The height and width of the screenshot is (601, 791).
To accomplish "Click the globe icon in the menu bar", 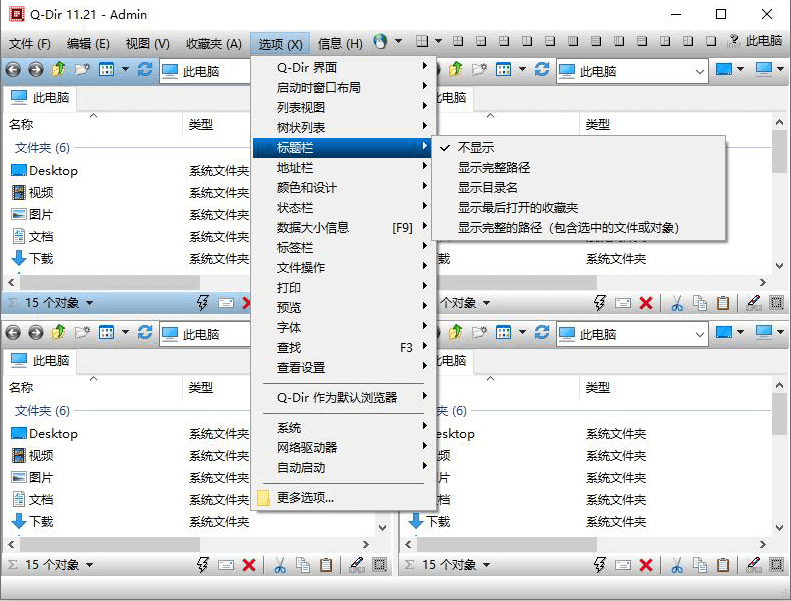I will coord(380,41).
